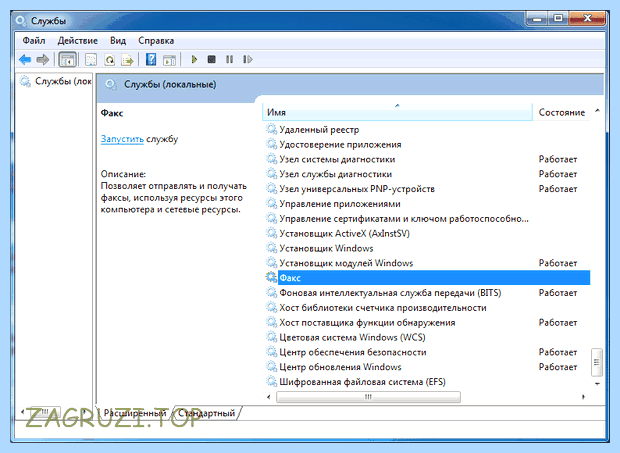This screenshot has height=453, width=620.
Task: Click gear icon beside Удаленный реестр
Action: pos(271,129)
